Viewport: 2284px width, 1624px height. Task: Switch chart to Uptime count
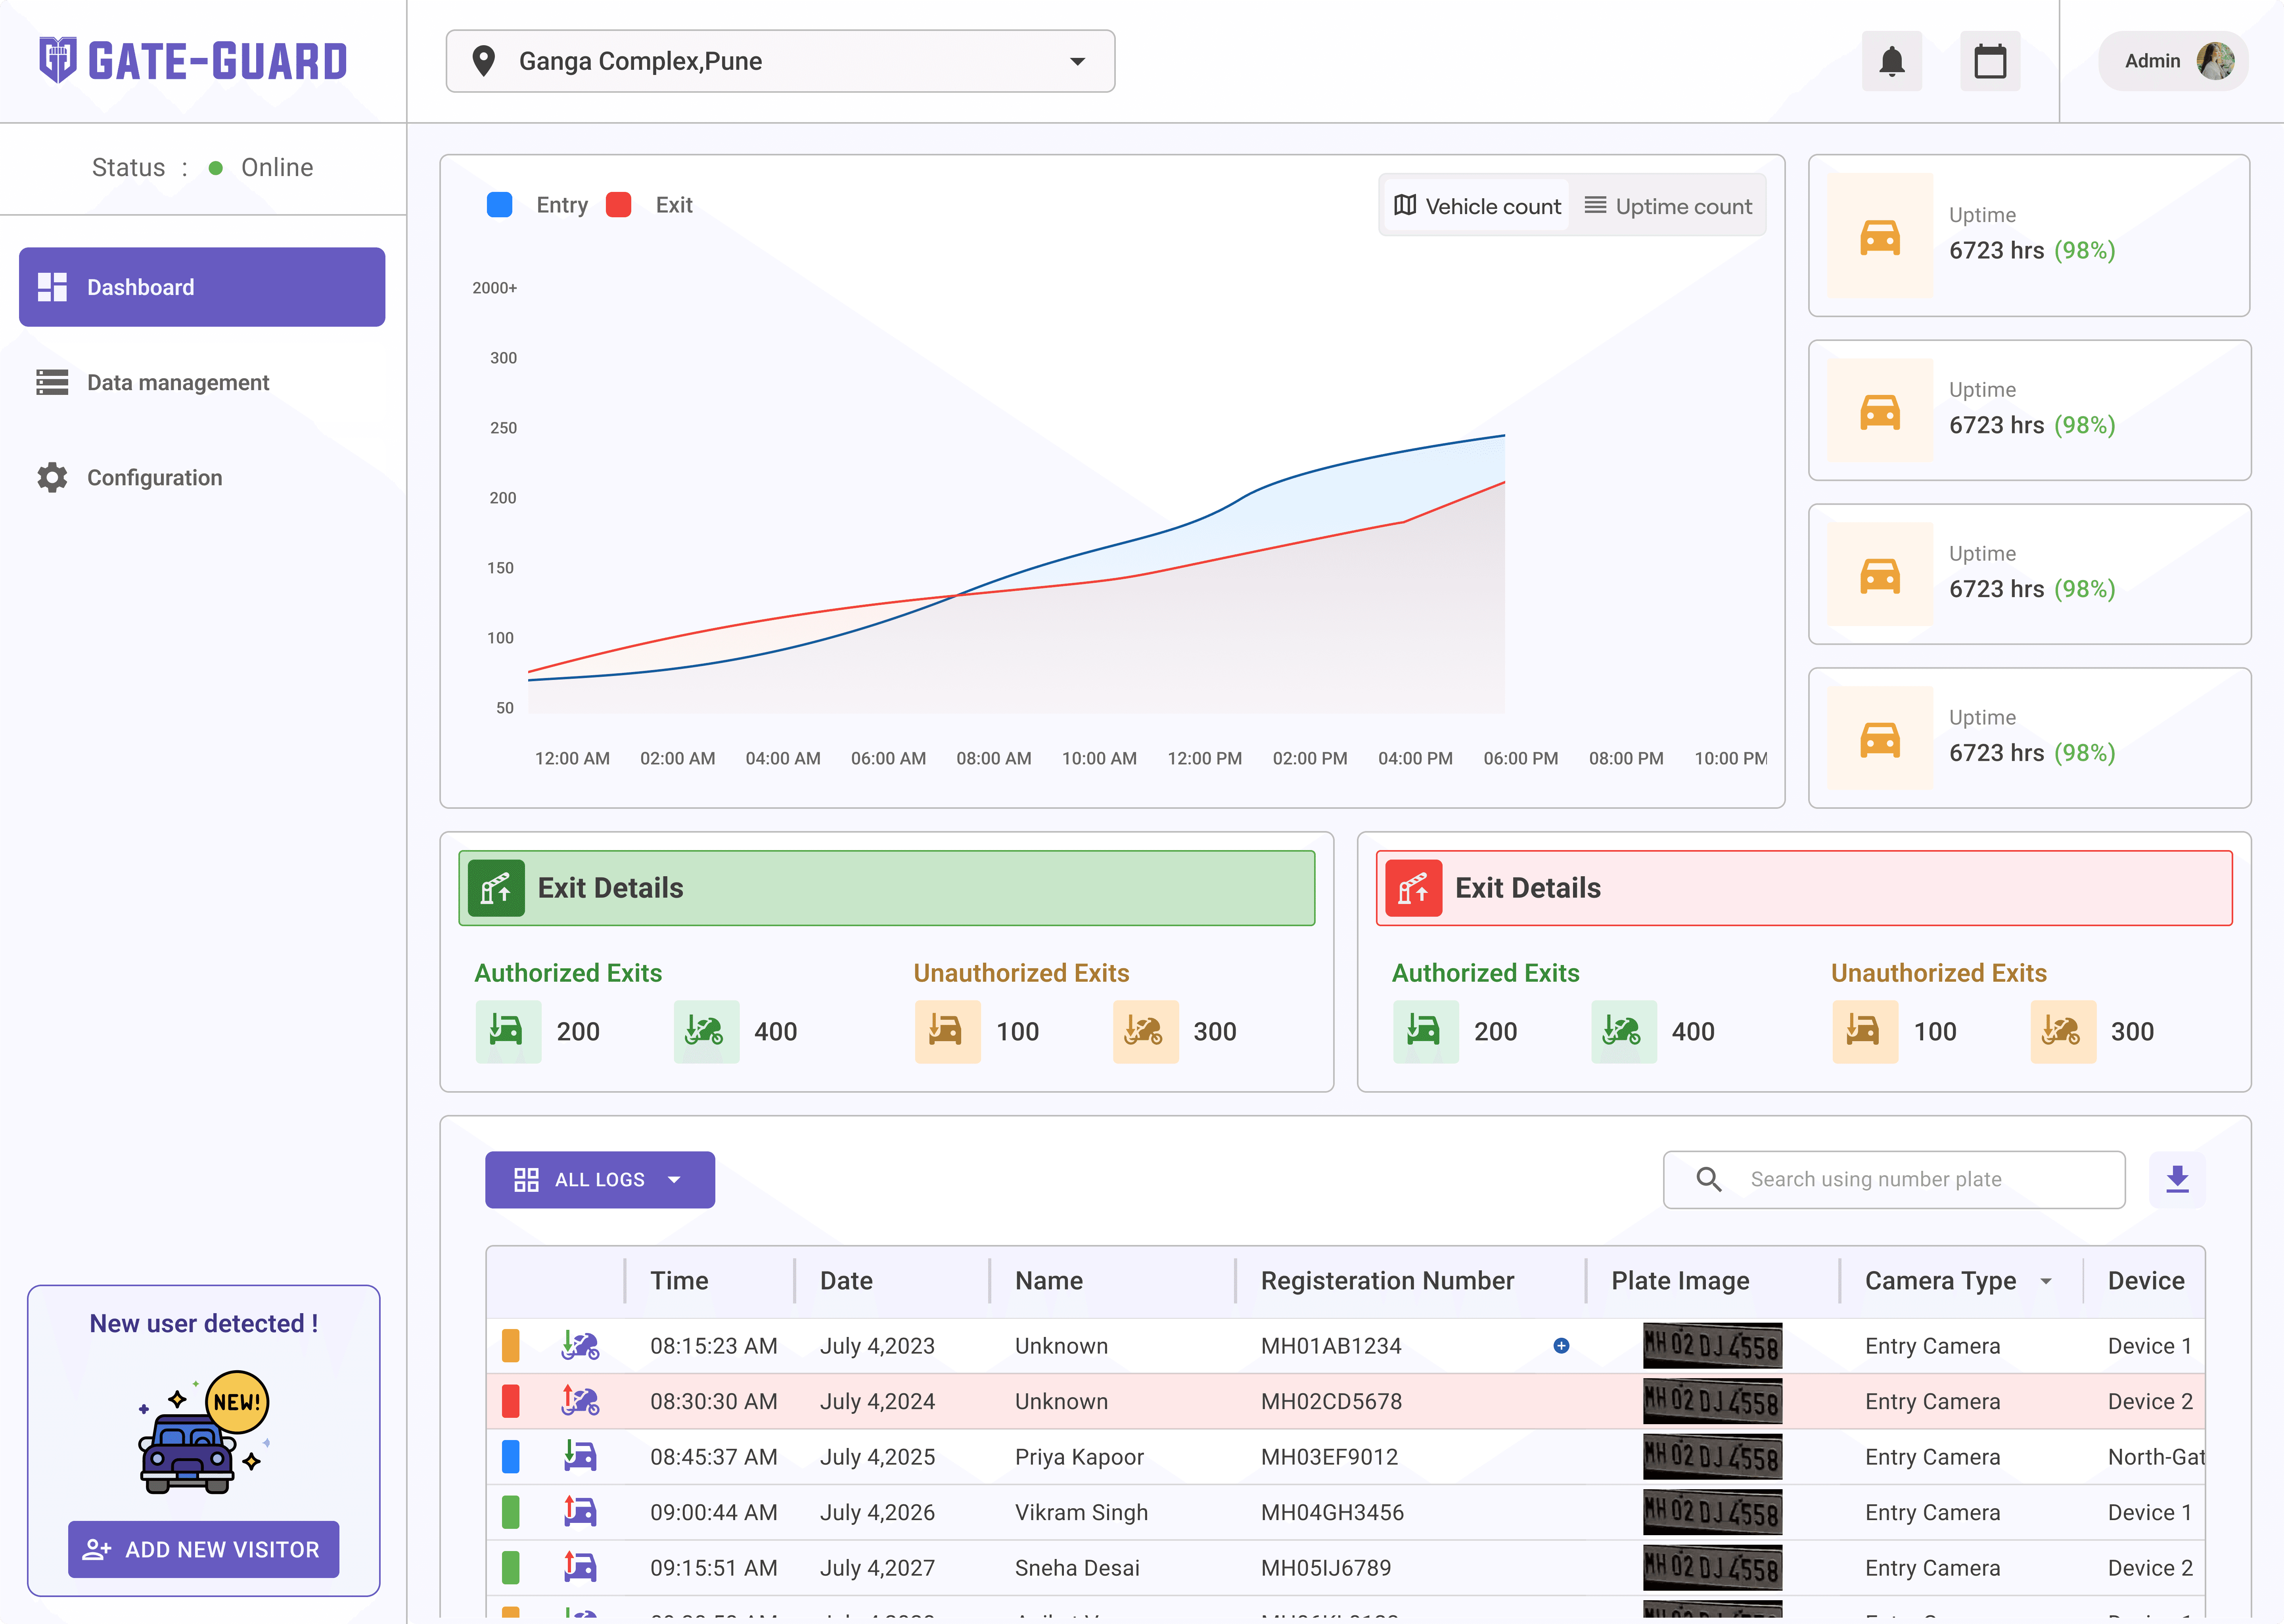1668,206
